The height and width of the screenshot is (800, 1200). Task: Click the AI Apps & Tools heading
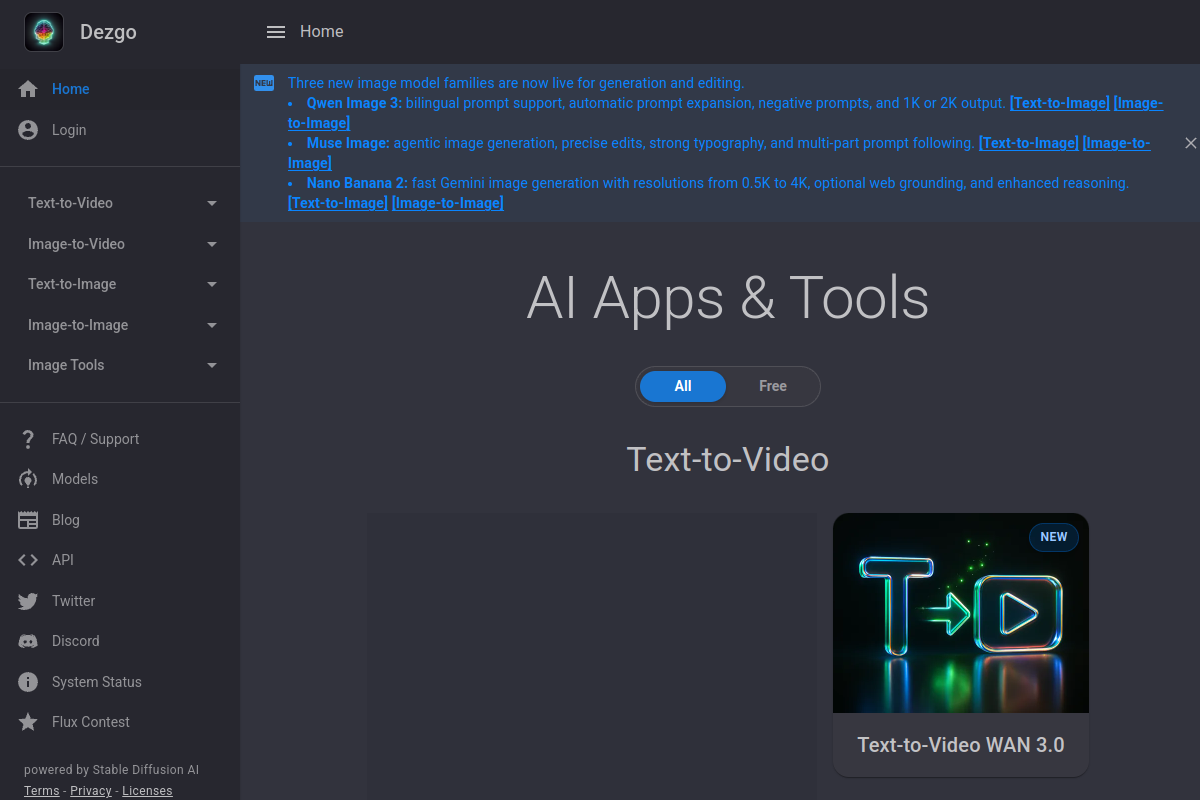[728, 297]
